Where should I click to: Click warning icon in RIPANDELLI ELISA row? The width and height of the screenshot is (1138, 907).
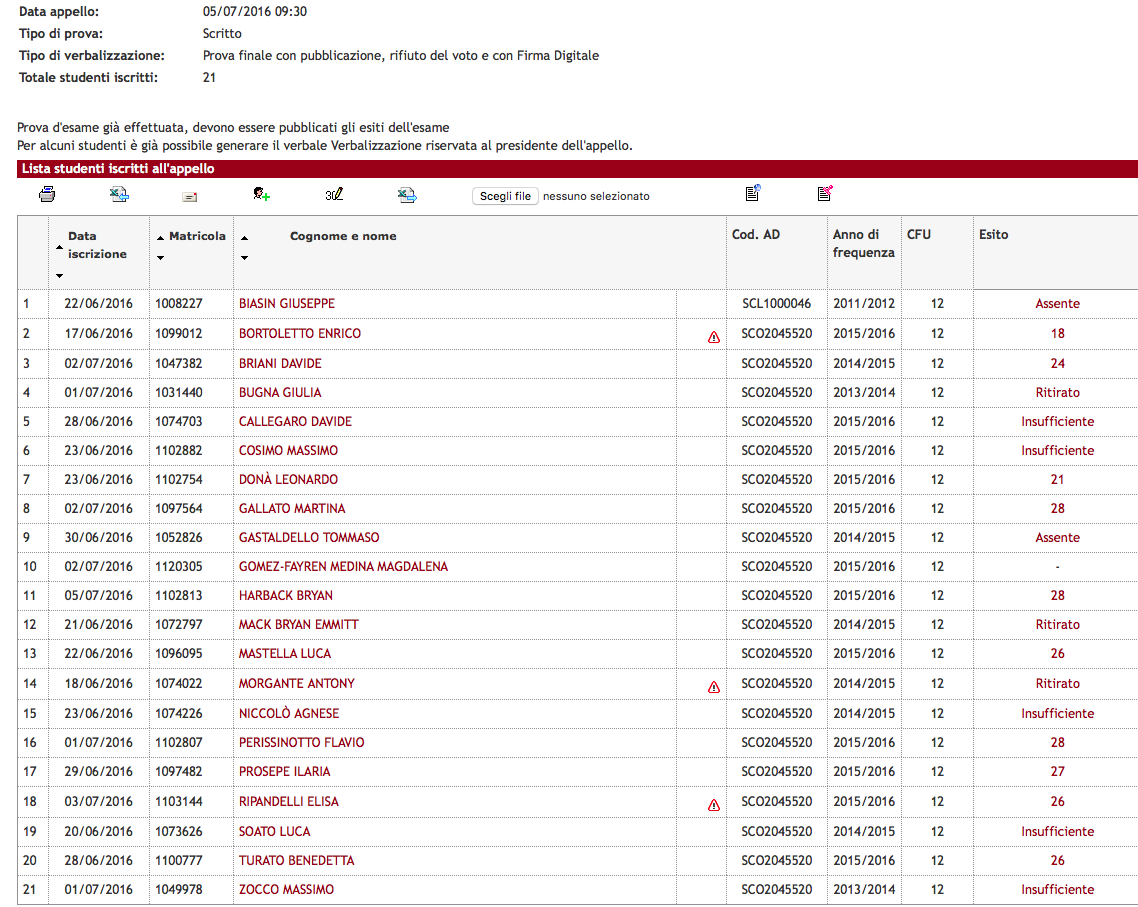(714, 805)
